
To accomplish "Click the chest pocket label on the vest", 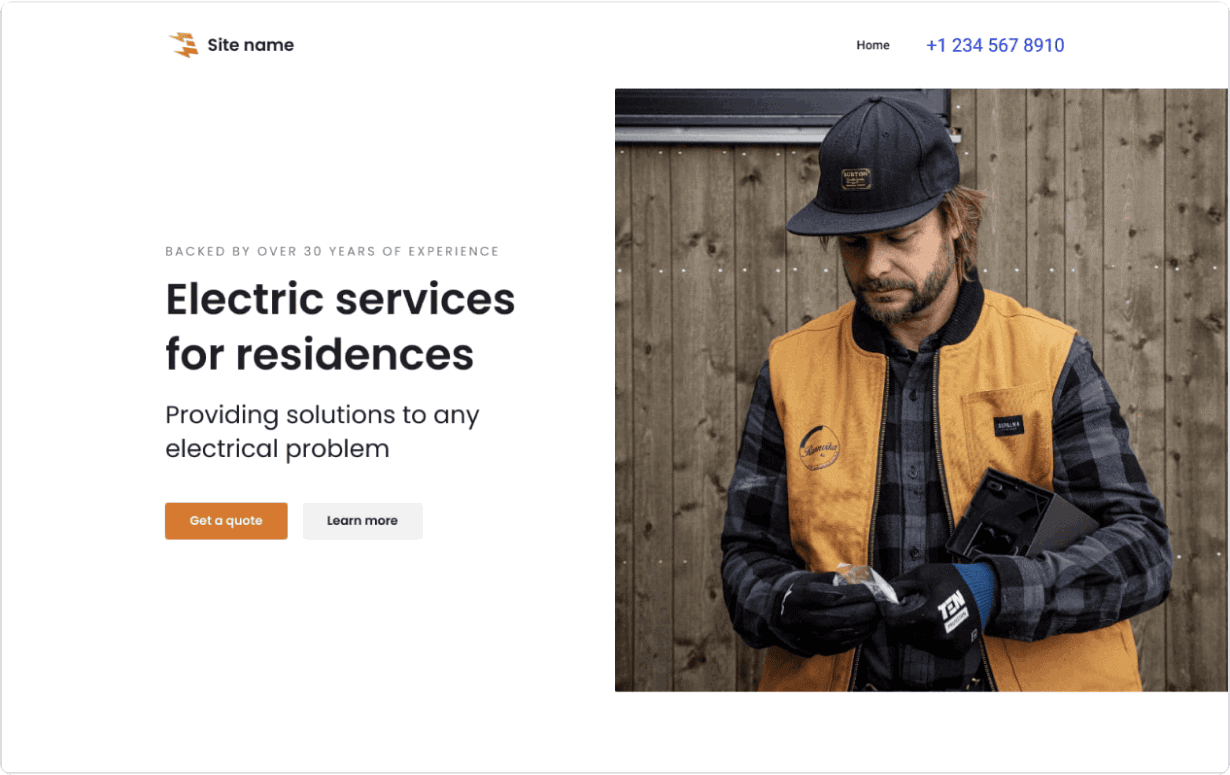I will (x=1009, y=426).
